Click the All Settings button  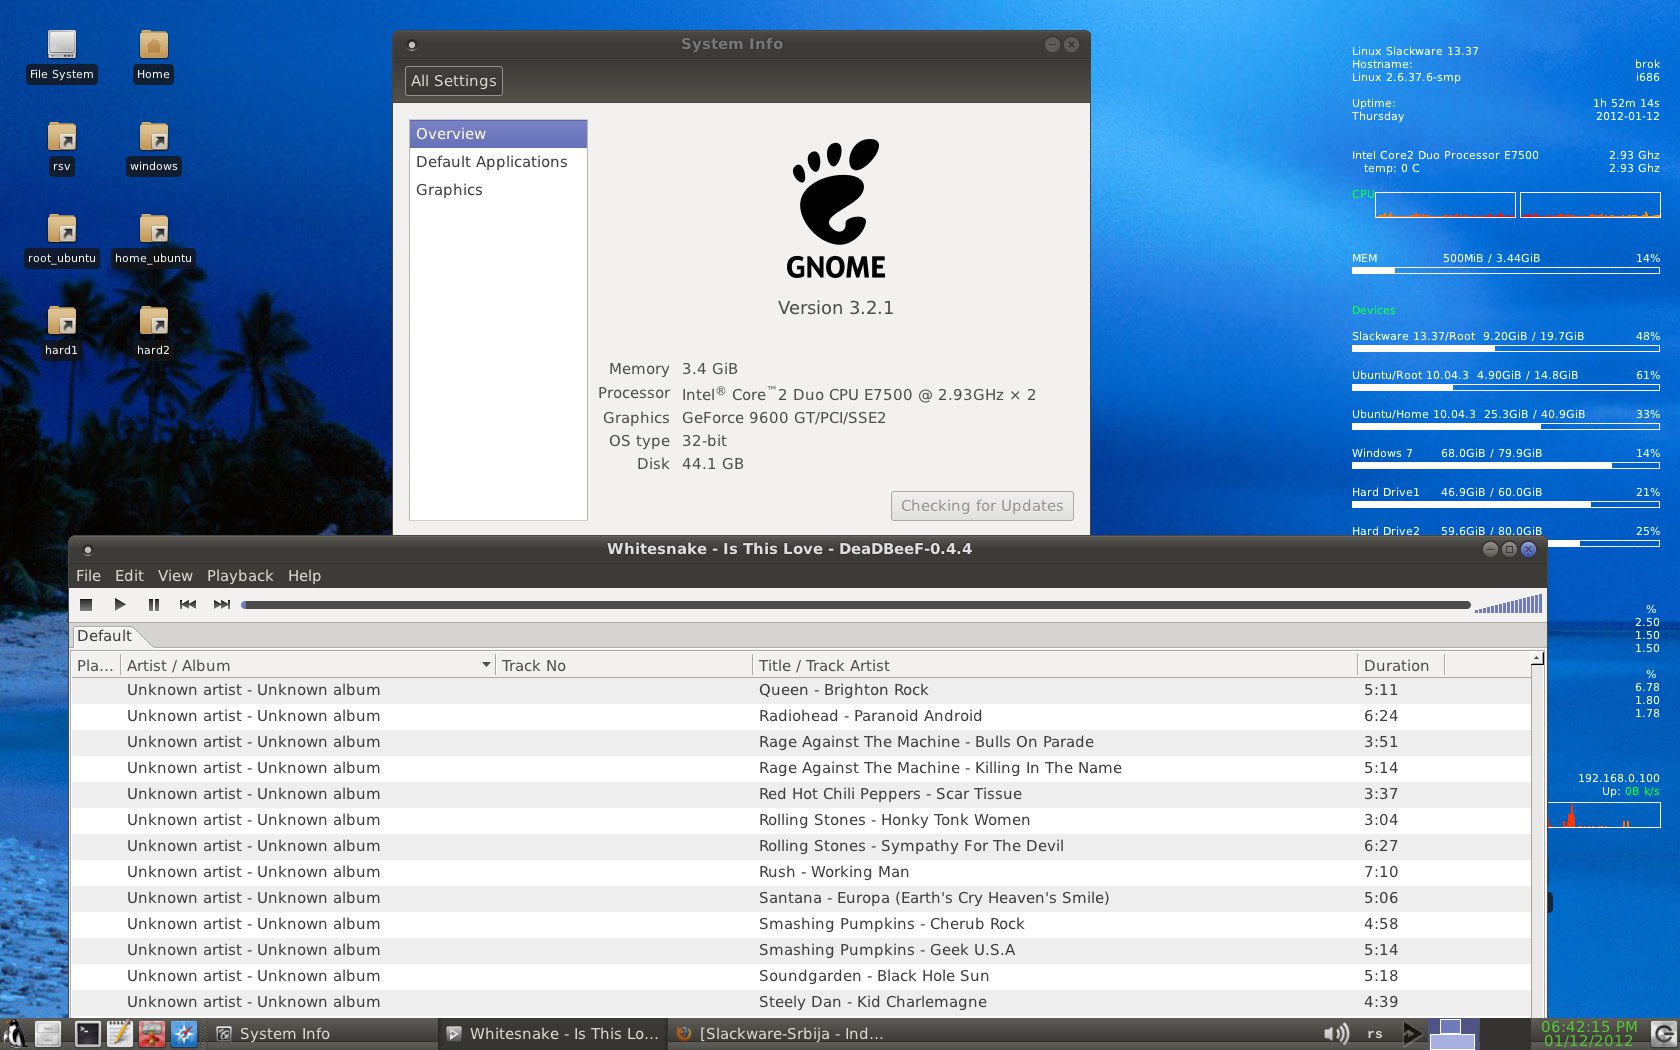click(453, 81)
